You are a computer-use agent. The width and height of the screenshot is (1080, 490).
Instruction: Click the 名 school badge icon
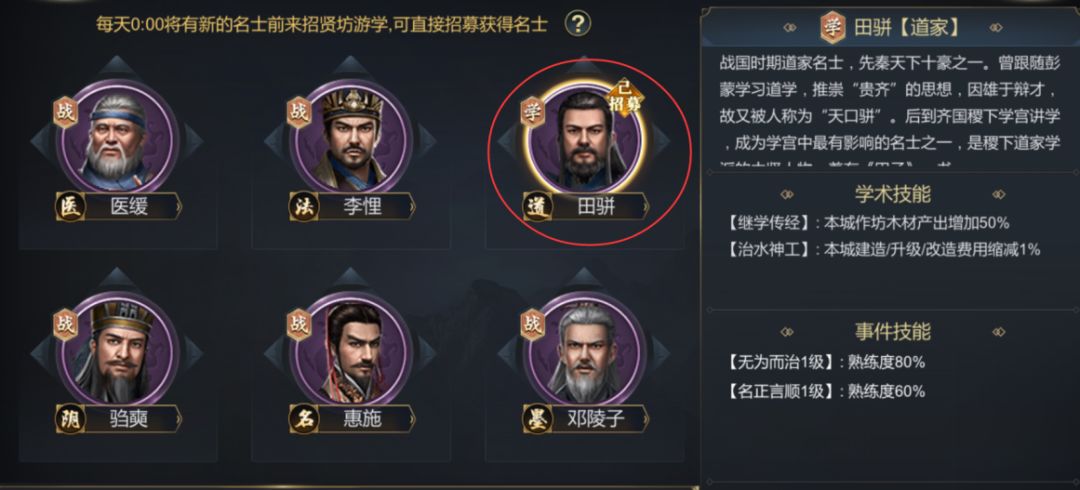click(302, 419)
